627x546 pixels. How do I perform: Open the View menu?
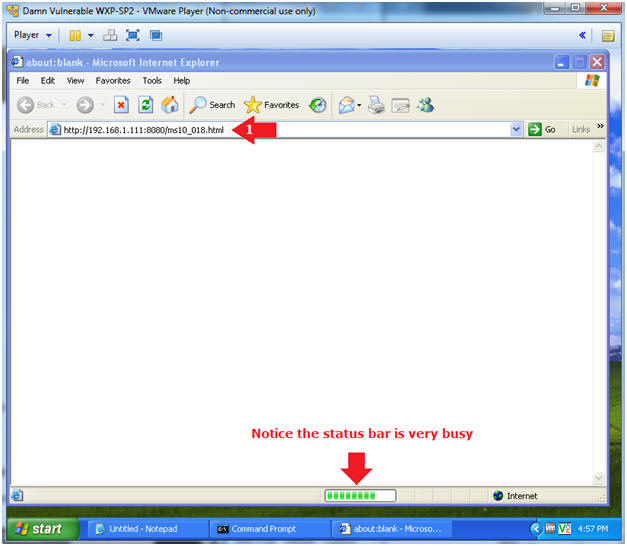(75, 81)
